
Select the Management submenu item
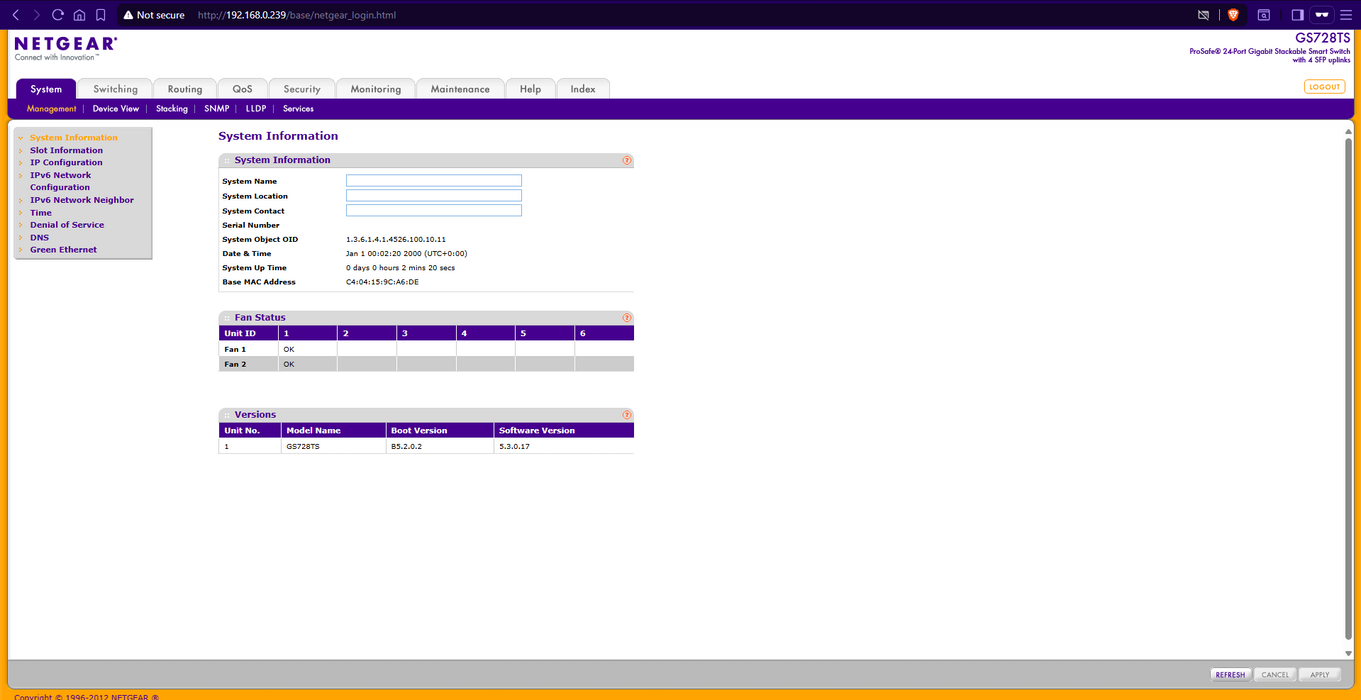pos(52,109)
